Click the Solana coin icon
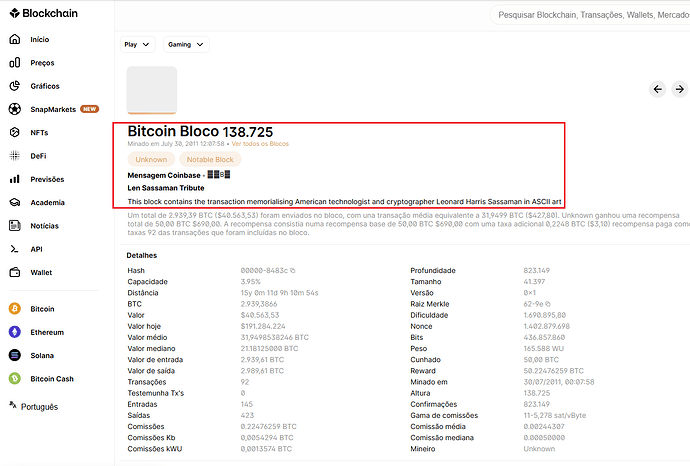Screen dimensions: 690x466 pos(15,355)
